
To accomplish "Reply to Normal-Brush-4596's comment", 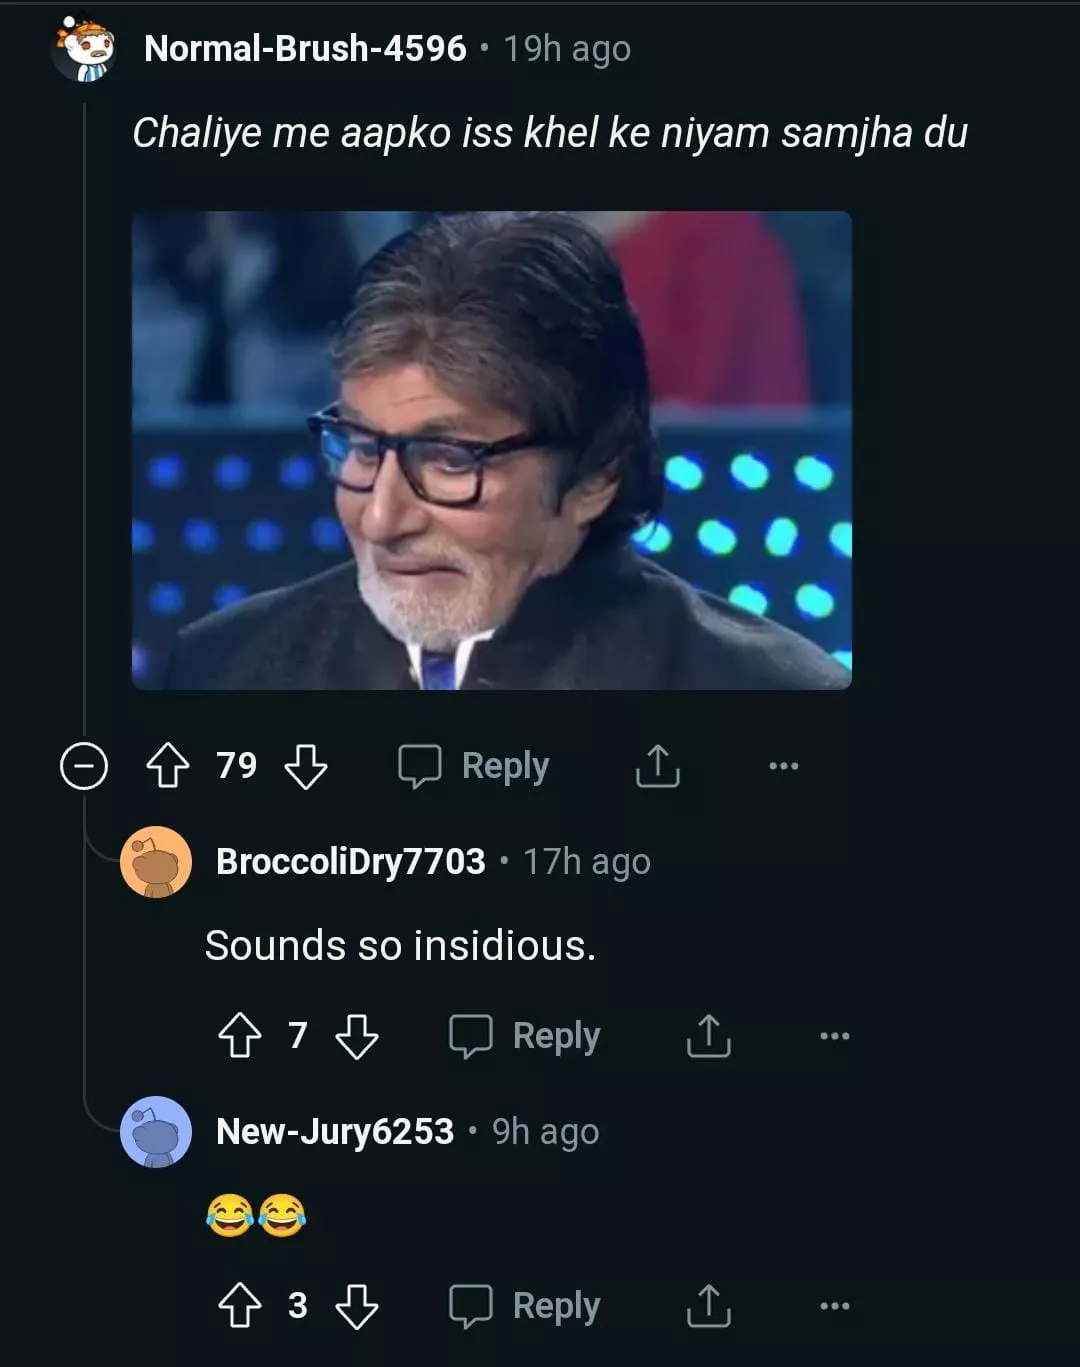I will (x=474, y=766).
